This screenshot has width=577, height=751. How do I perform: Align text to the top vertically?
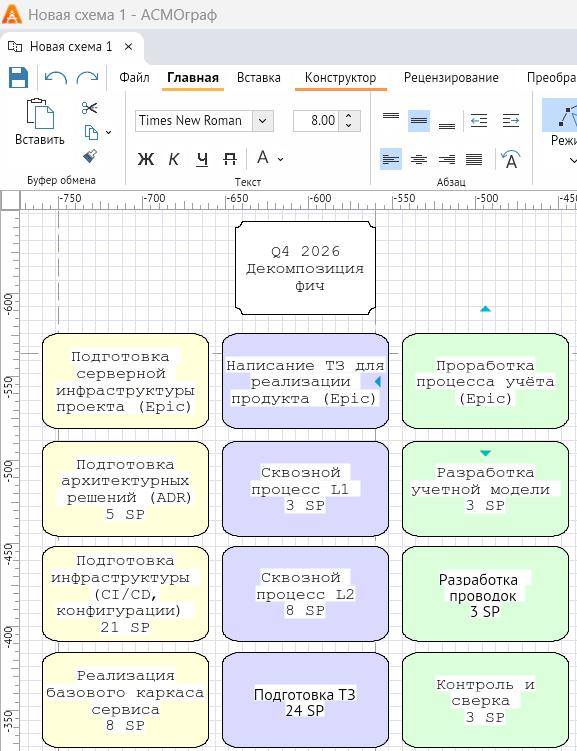point(391,115)
